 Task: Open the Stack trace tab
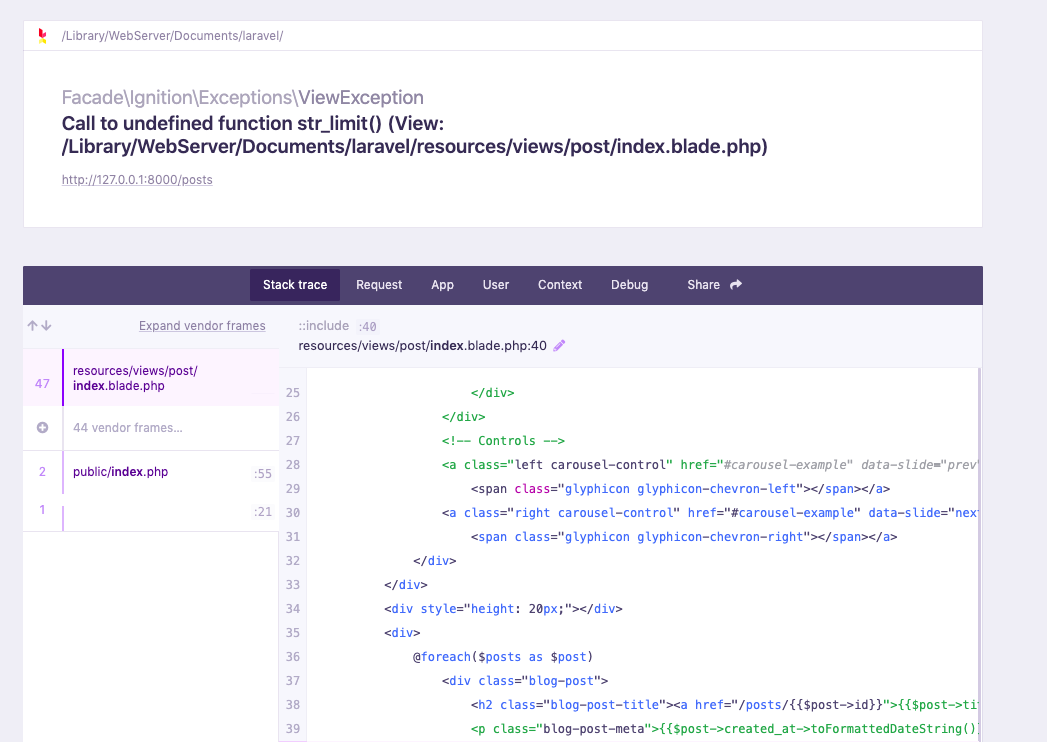(x=295, y=285)
